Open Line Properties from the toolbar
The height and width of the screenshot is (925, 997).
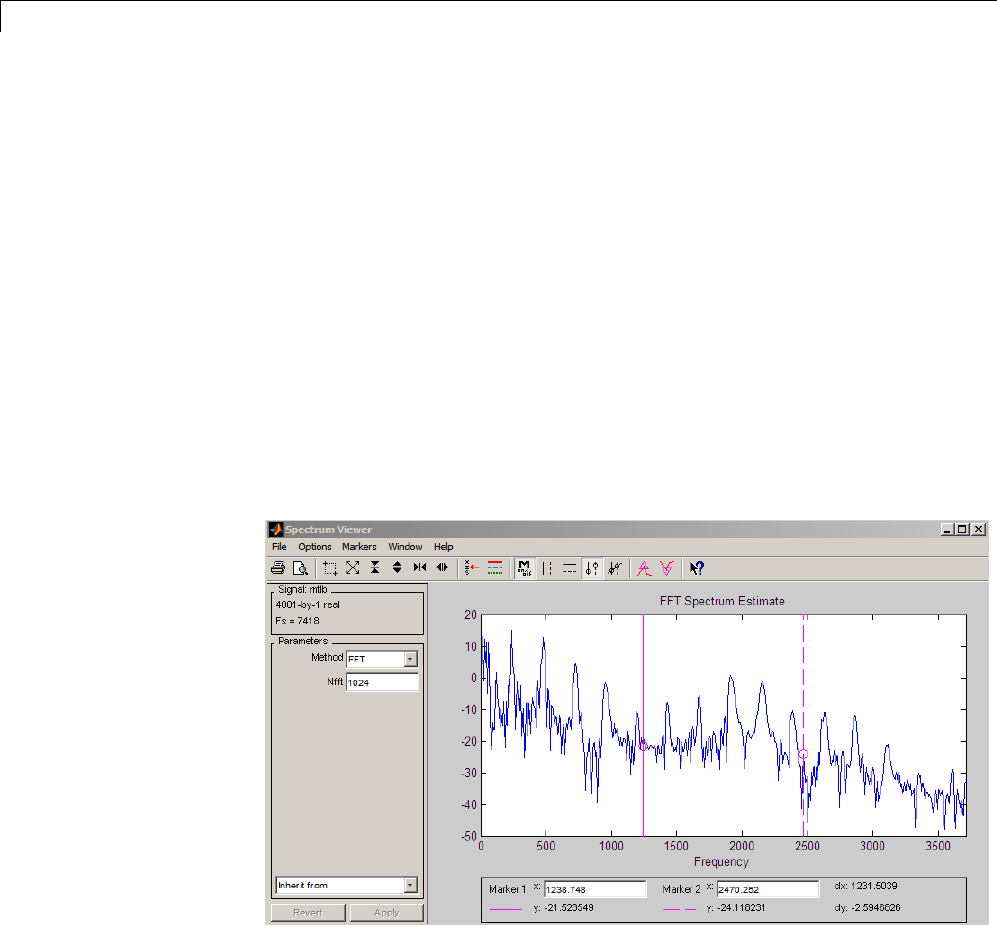coord(495,568)
